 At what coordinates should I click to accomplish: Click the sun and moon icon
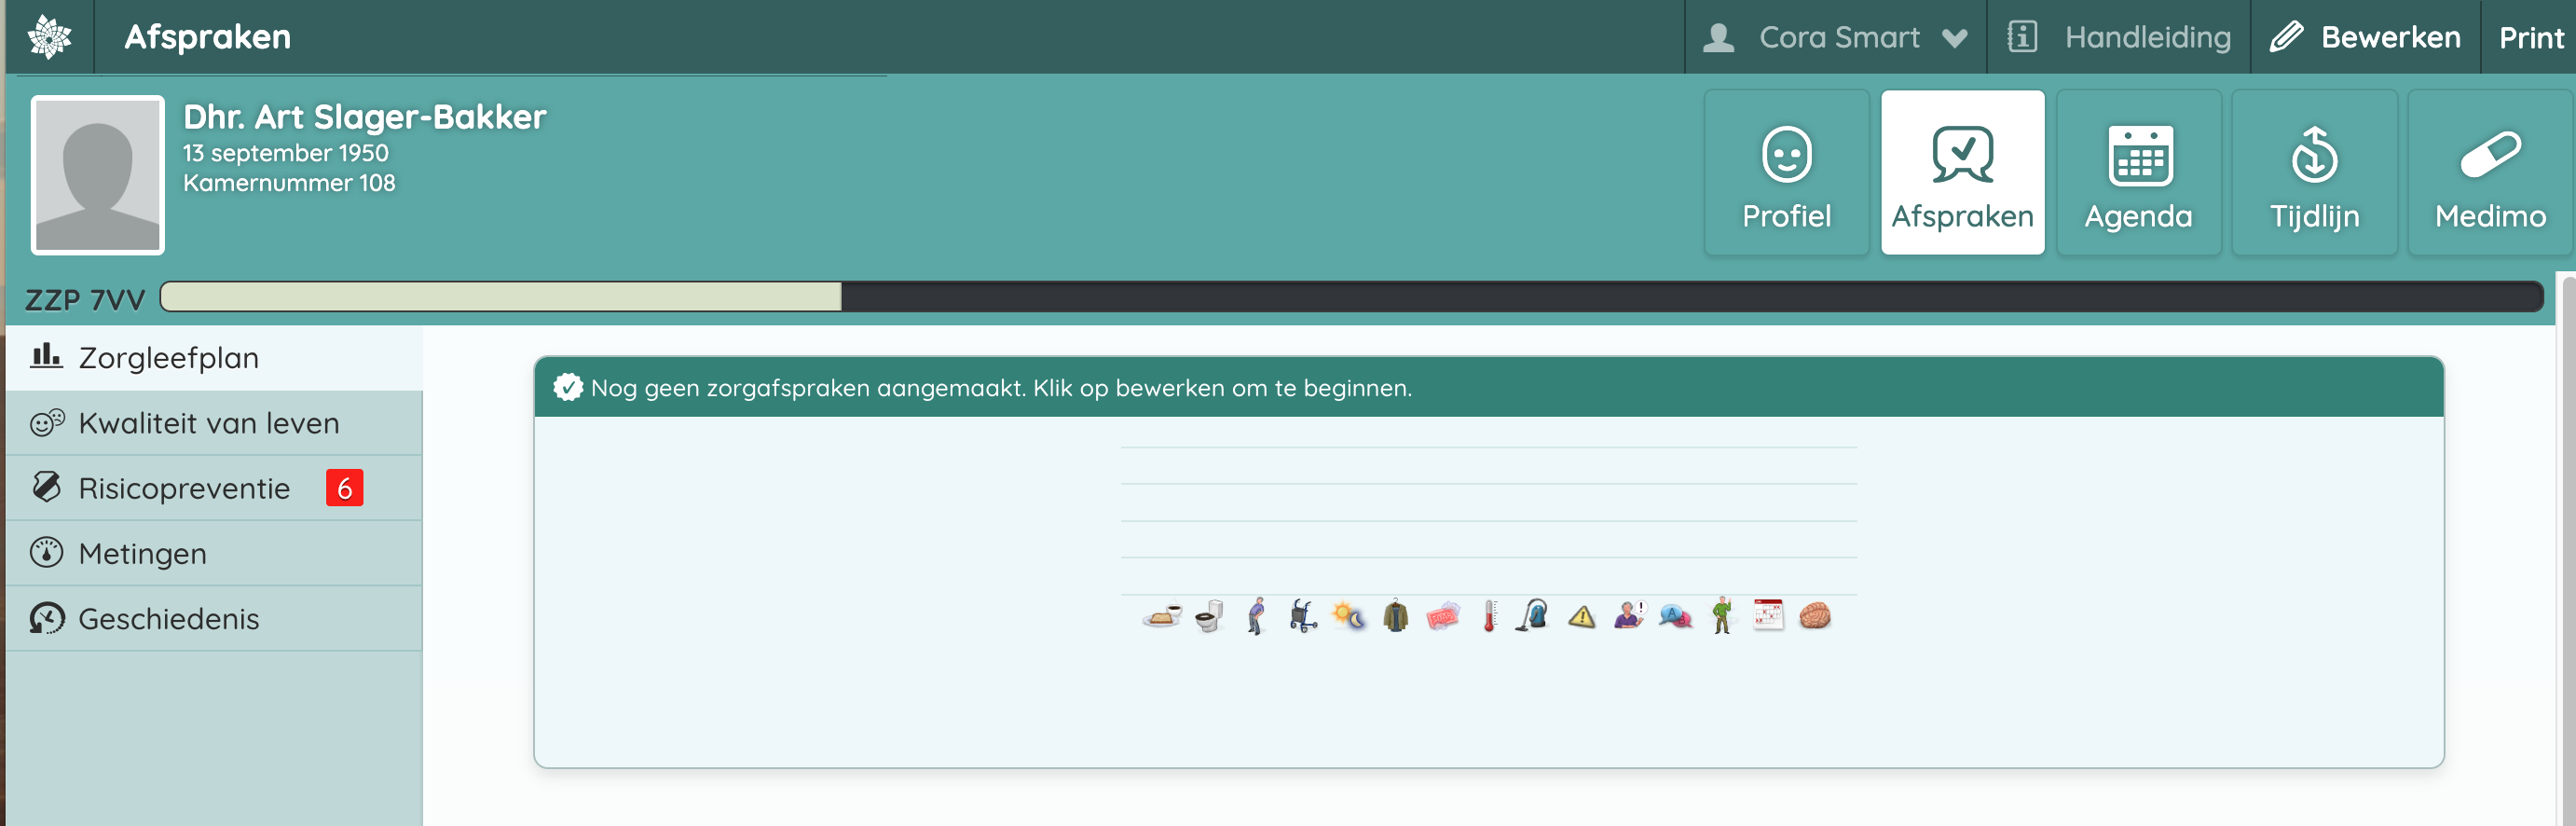[1348, 616]
